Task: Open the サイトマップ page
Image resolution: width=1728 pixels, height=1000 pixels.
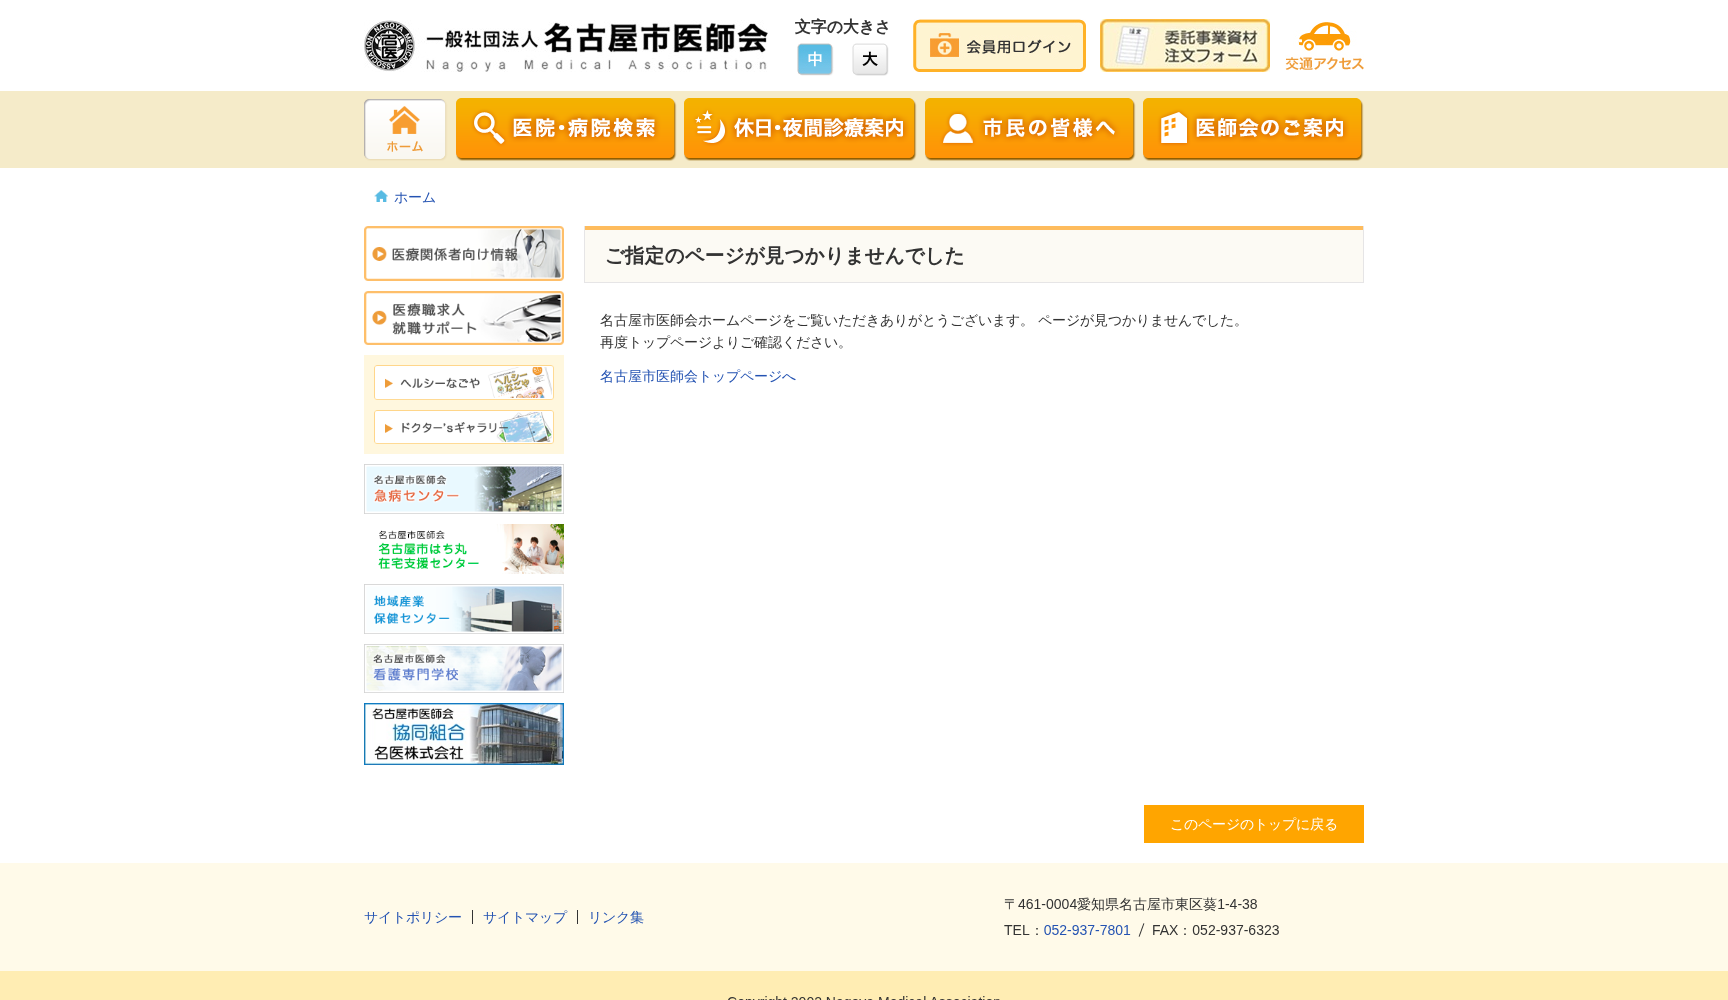Action: pos(524,917)
